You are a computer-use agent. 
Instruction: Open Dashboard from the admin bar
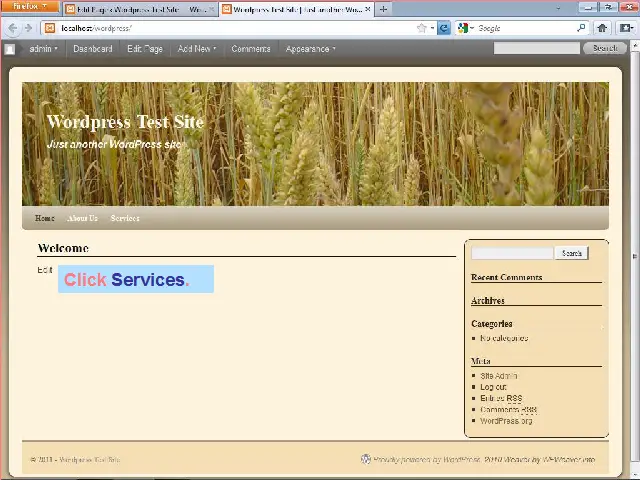[93, 49]
